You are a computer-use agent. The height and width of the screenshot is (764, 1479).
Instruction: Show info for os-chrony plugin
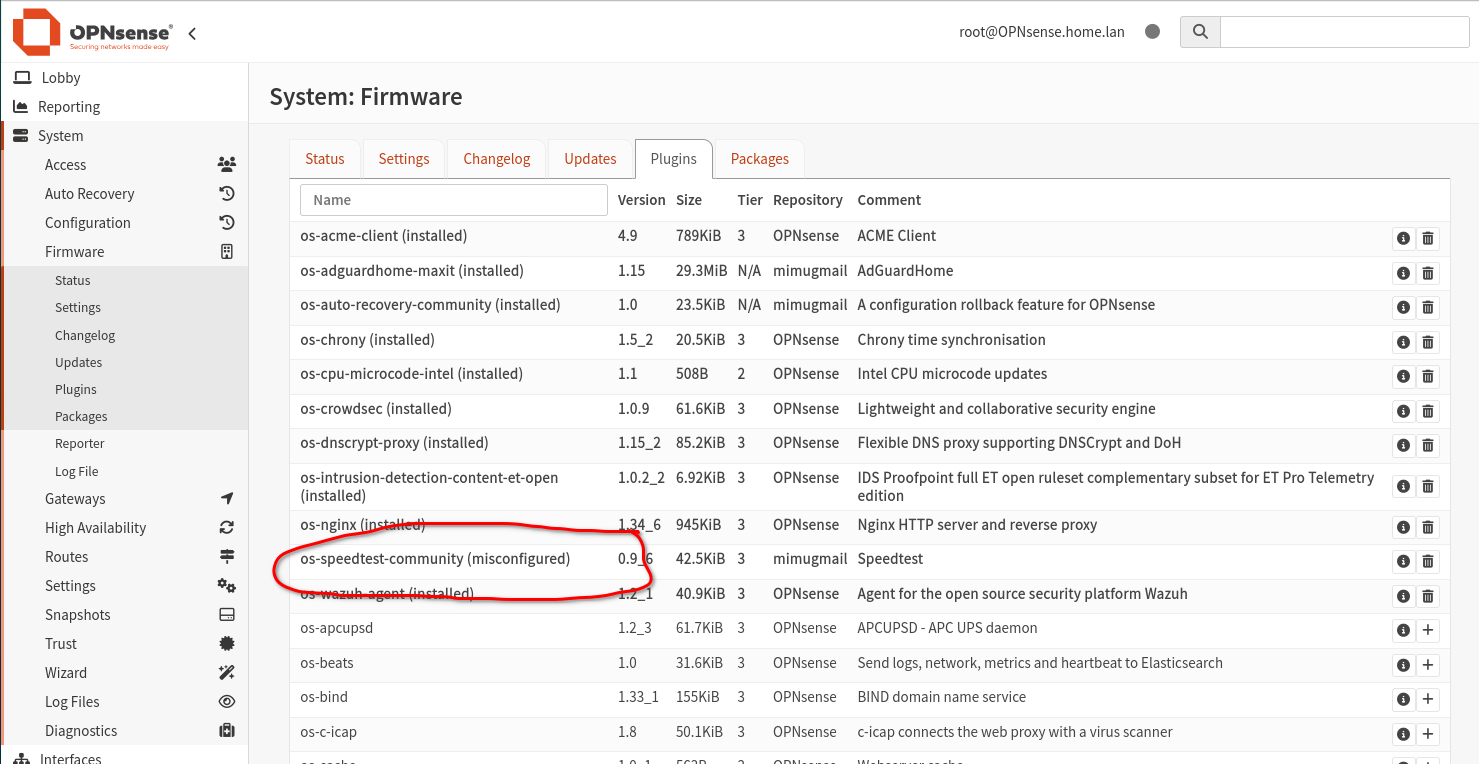(1403, 342)
